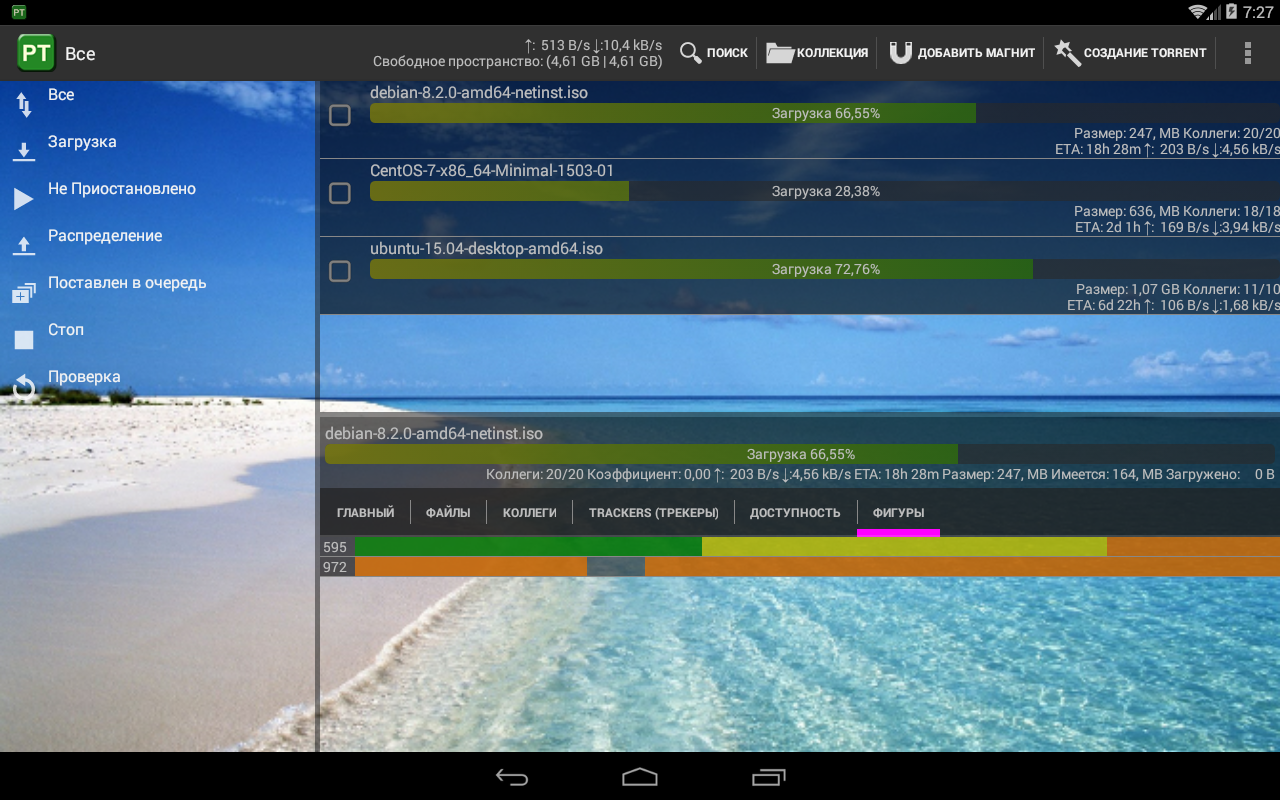Click the Загрузка 28,38% progress bar
This screenshot has width=1280, height=800.
825,191
